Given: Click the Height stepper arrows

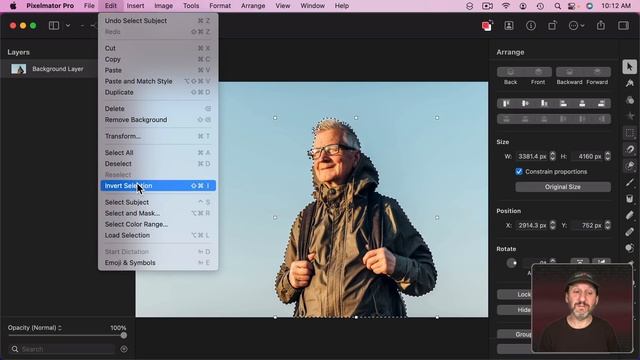Looking at the screenshot, I should tap(608, 156).
